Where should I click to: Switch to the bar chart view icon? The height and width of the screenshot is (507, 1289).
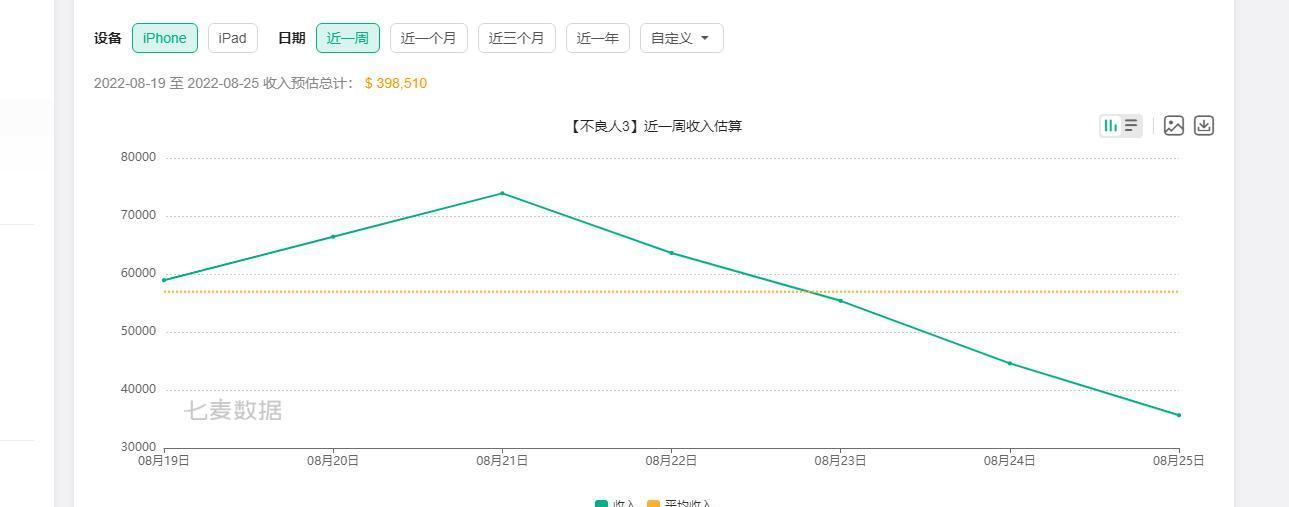tap(1110, 126)
